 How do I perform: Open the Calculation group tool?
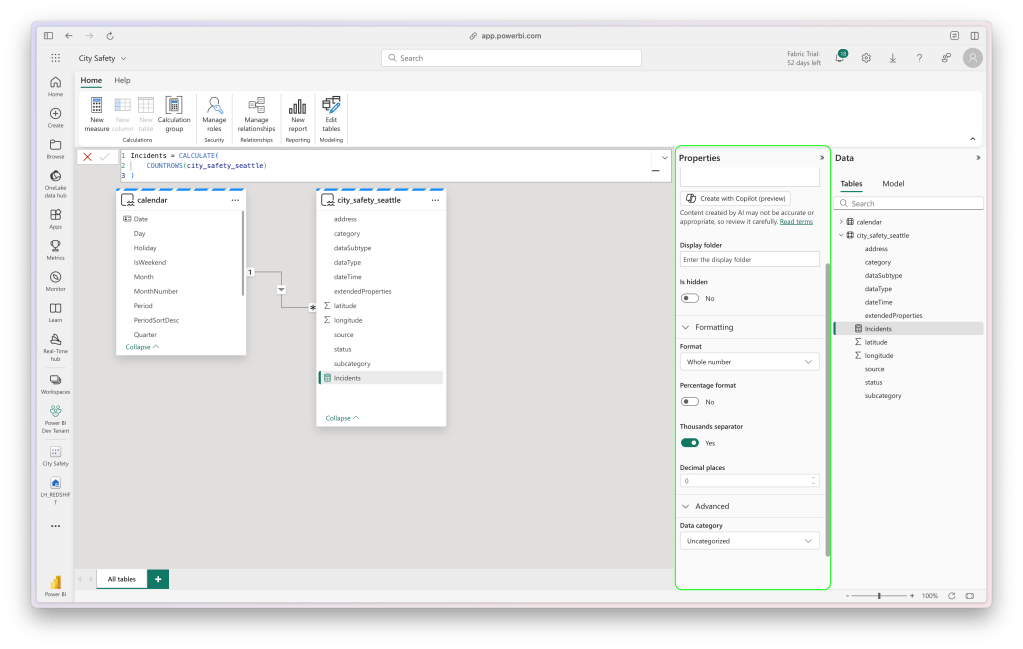(174, 114)
